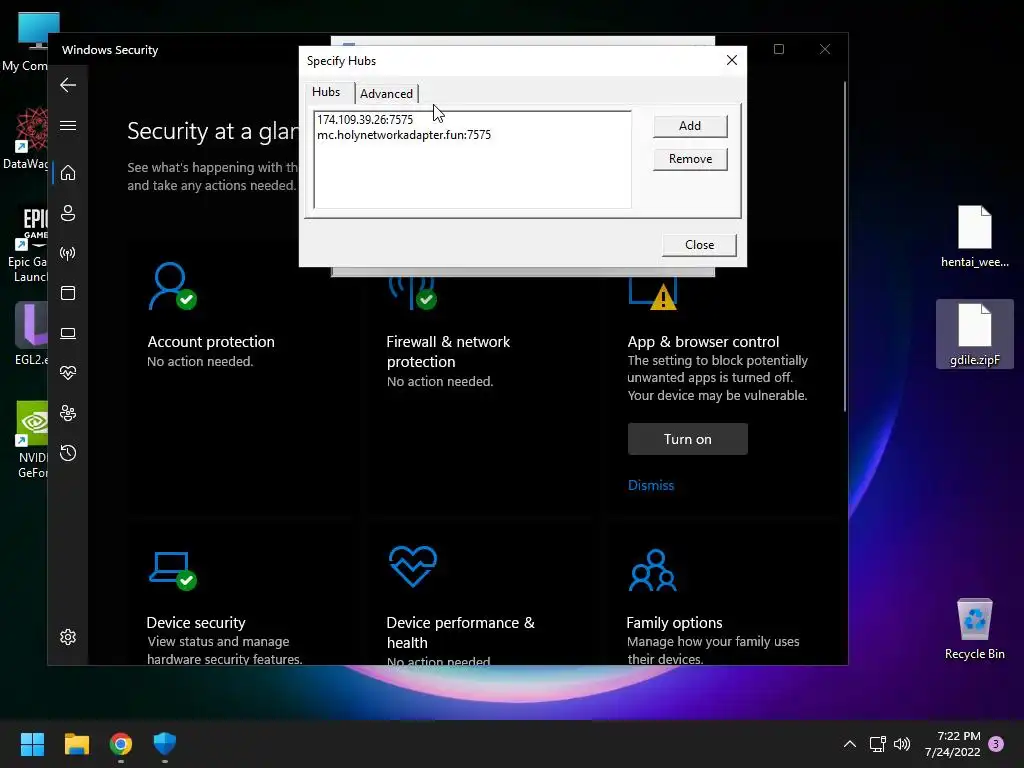Open Device performance & health heading

pos(460,632)
